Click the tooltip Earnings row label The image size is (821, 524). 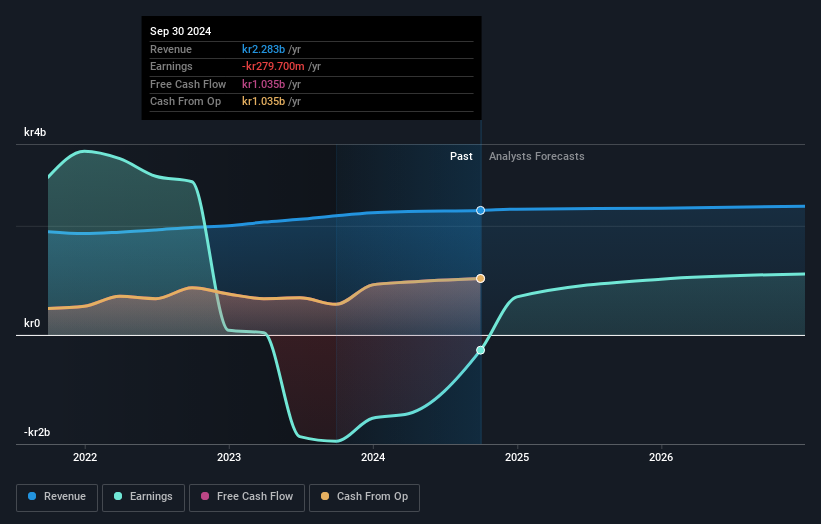coord(171,66)
